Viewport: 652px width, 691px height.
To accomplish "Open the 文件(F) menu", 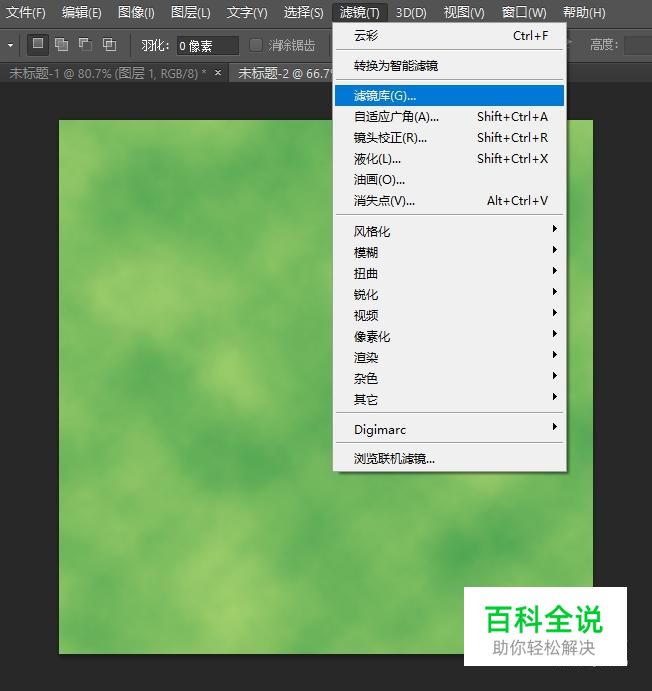I will click(26, 12).
